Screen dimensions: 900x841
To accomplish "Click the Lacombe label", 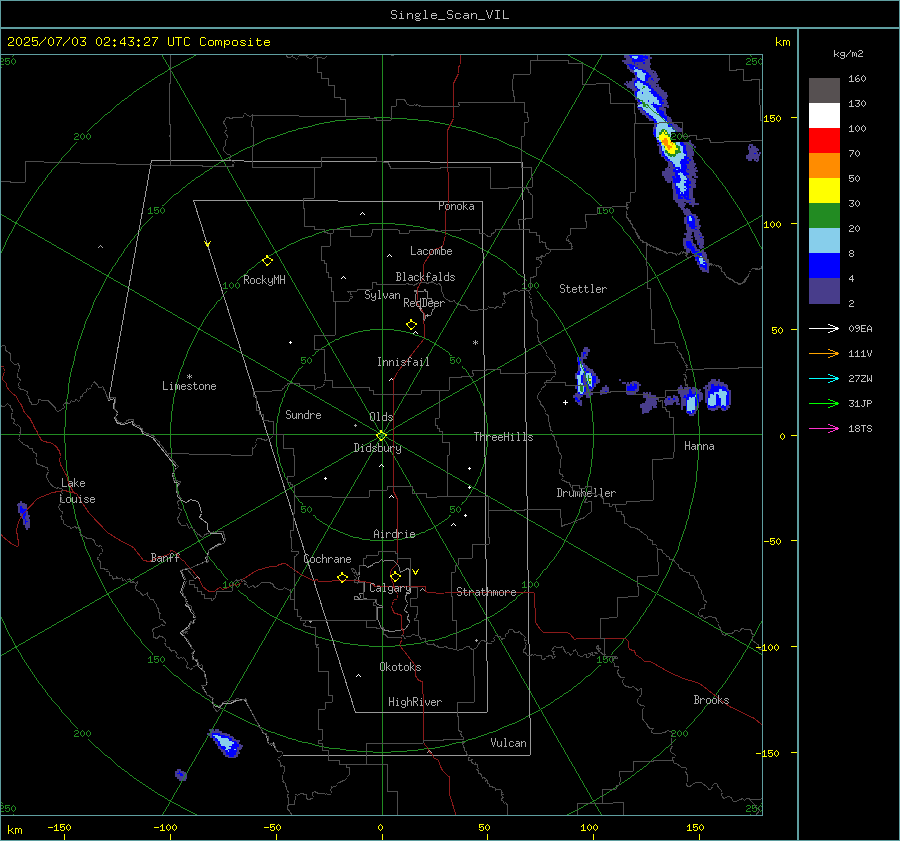I will pyautogui.click(x=431, y=251).
